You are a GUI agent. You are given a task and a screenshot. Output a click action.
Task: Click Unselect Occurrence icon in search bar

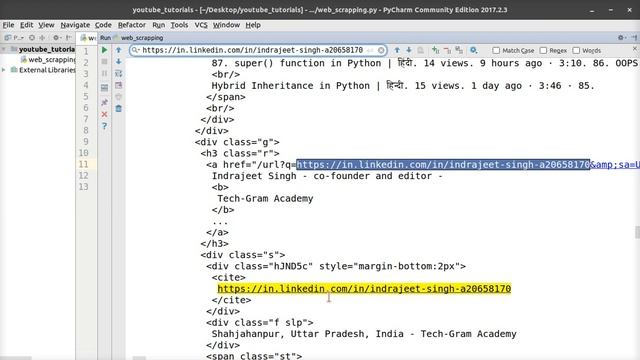click(447, 50)
